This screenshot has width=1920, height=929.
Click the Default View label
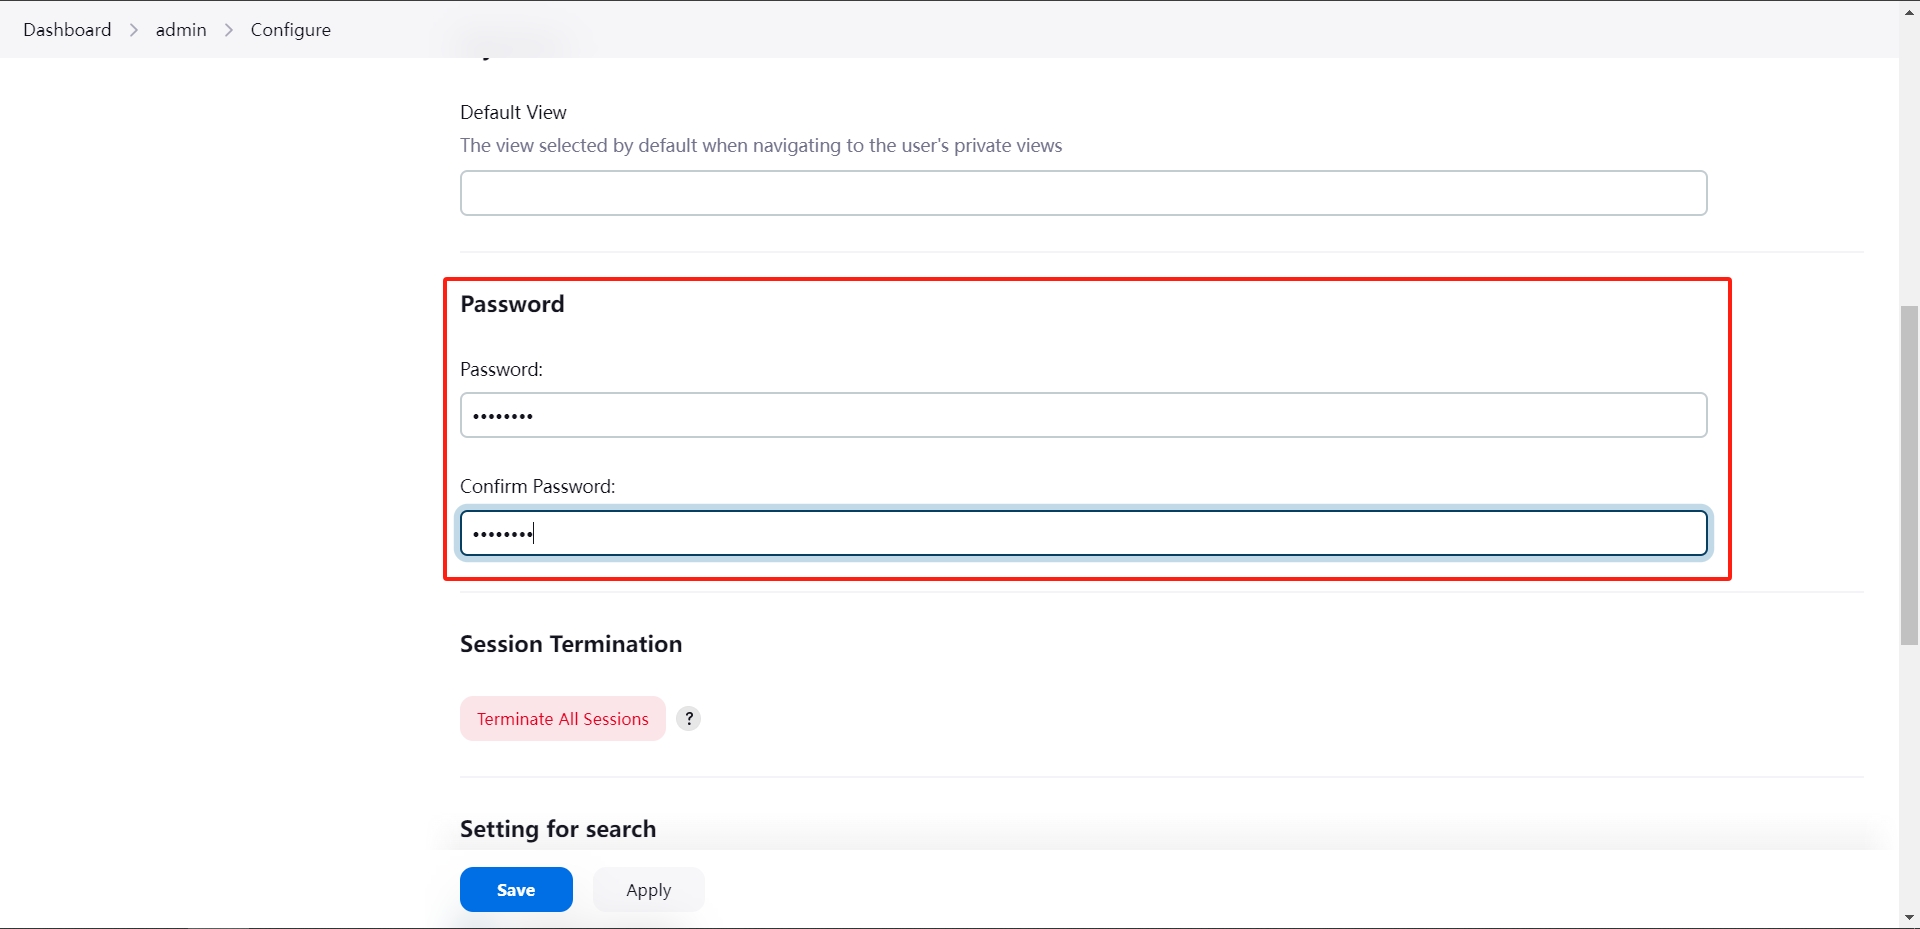tap(513, 113)
